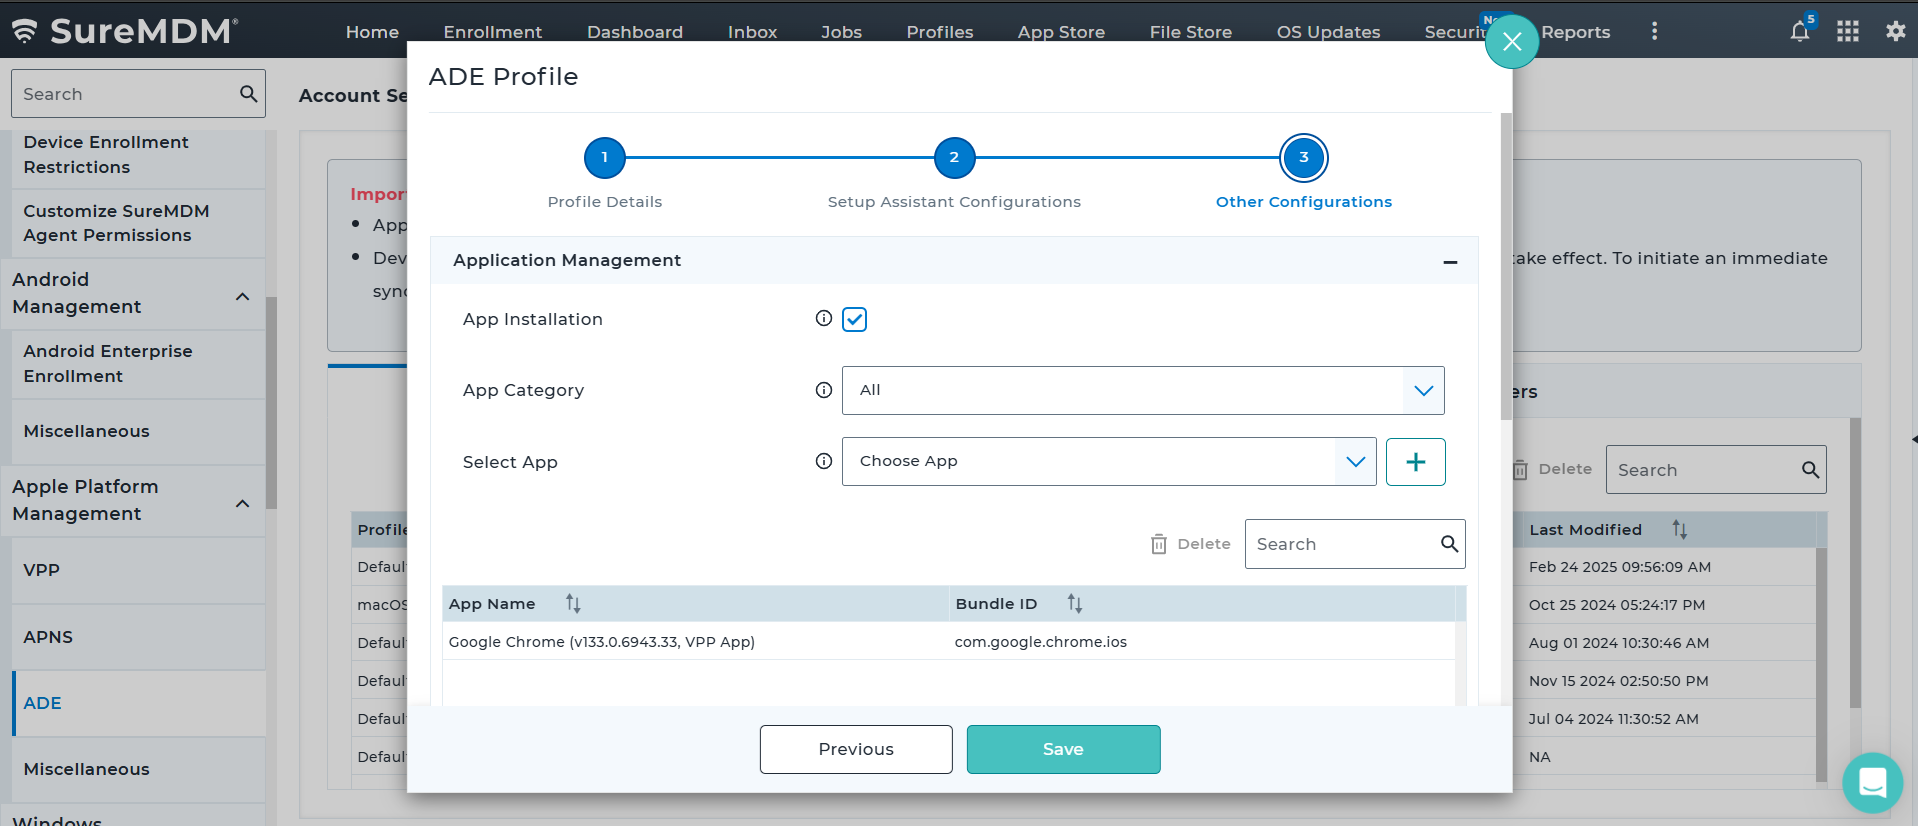This screenshot has height=826, width=1918.
Task: Click the App Category info icon
Action: (823, 390)
